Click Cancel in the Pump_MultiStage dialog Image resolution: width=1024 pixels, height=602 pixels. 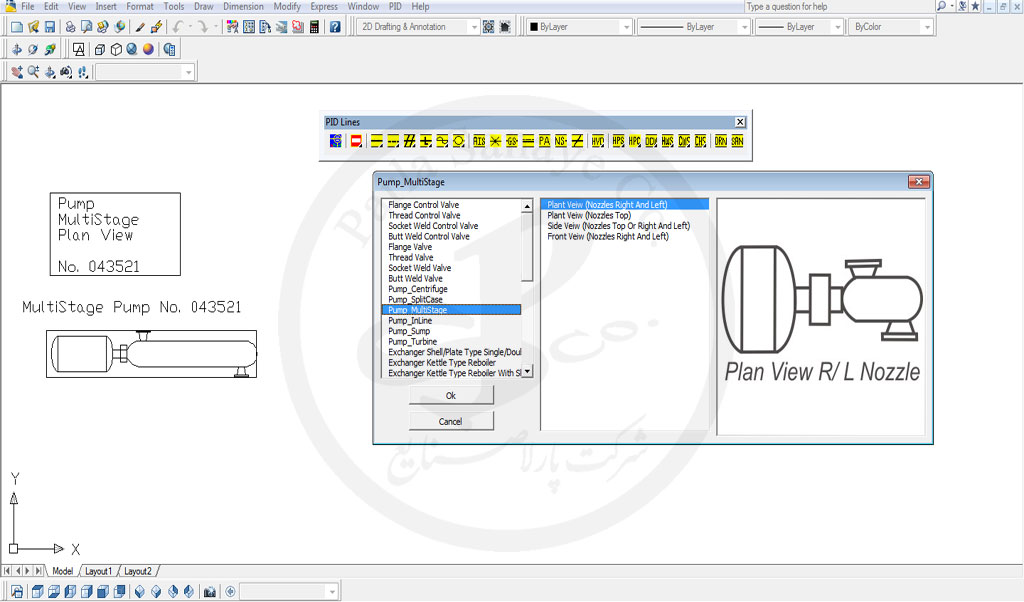[x=451, y=422]
